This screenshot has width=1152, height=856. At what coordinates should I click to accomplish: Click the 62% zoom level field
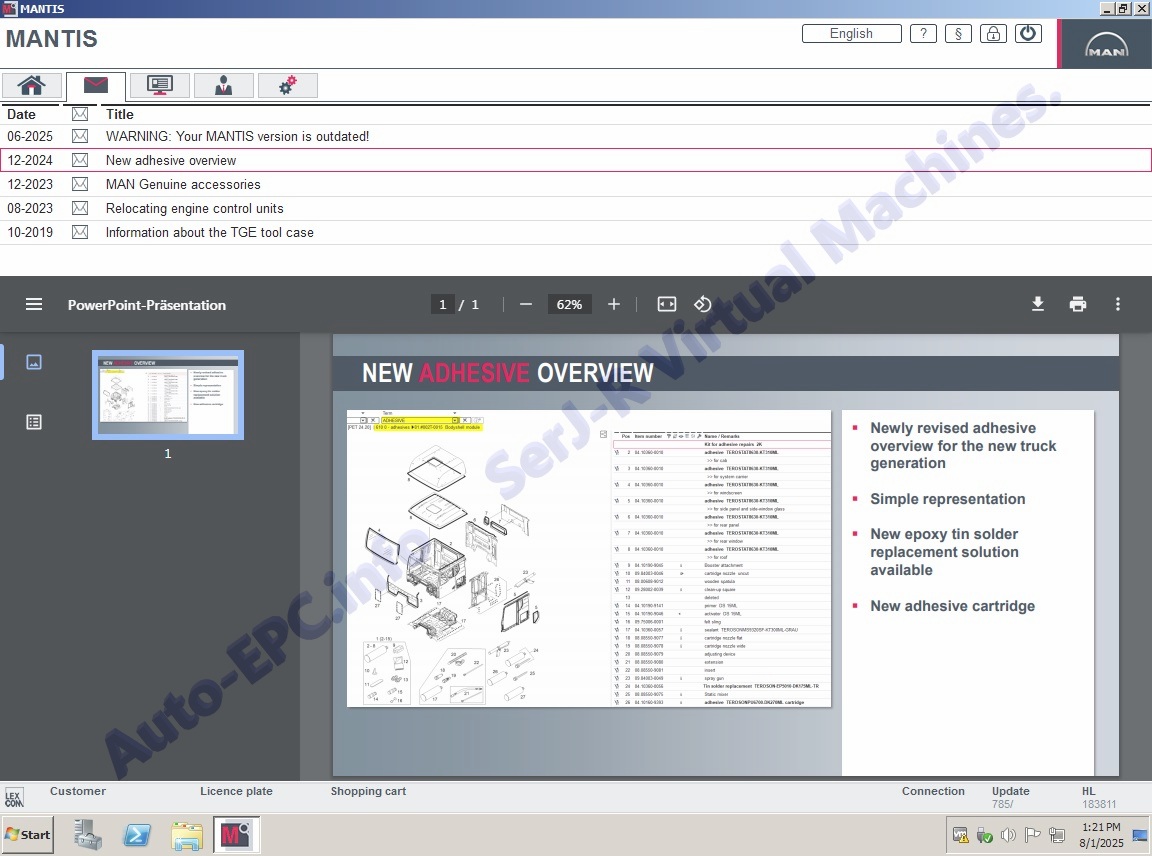(x=569, y=304)
